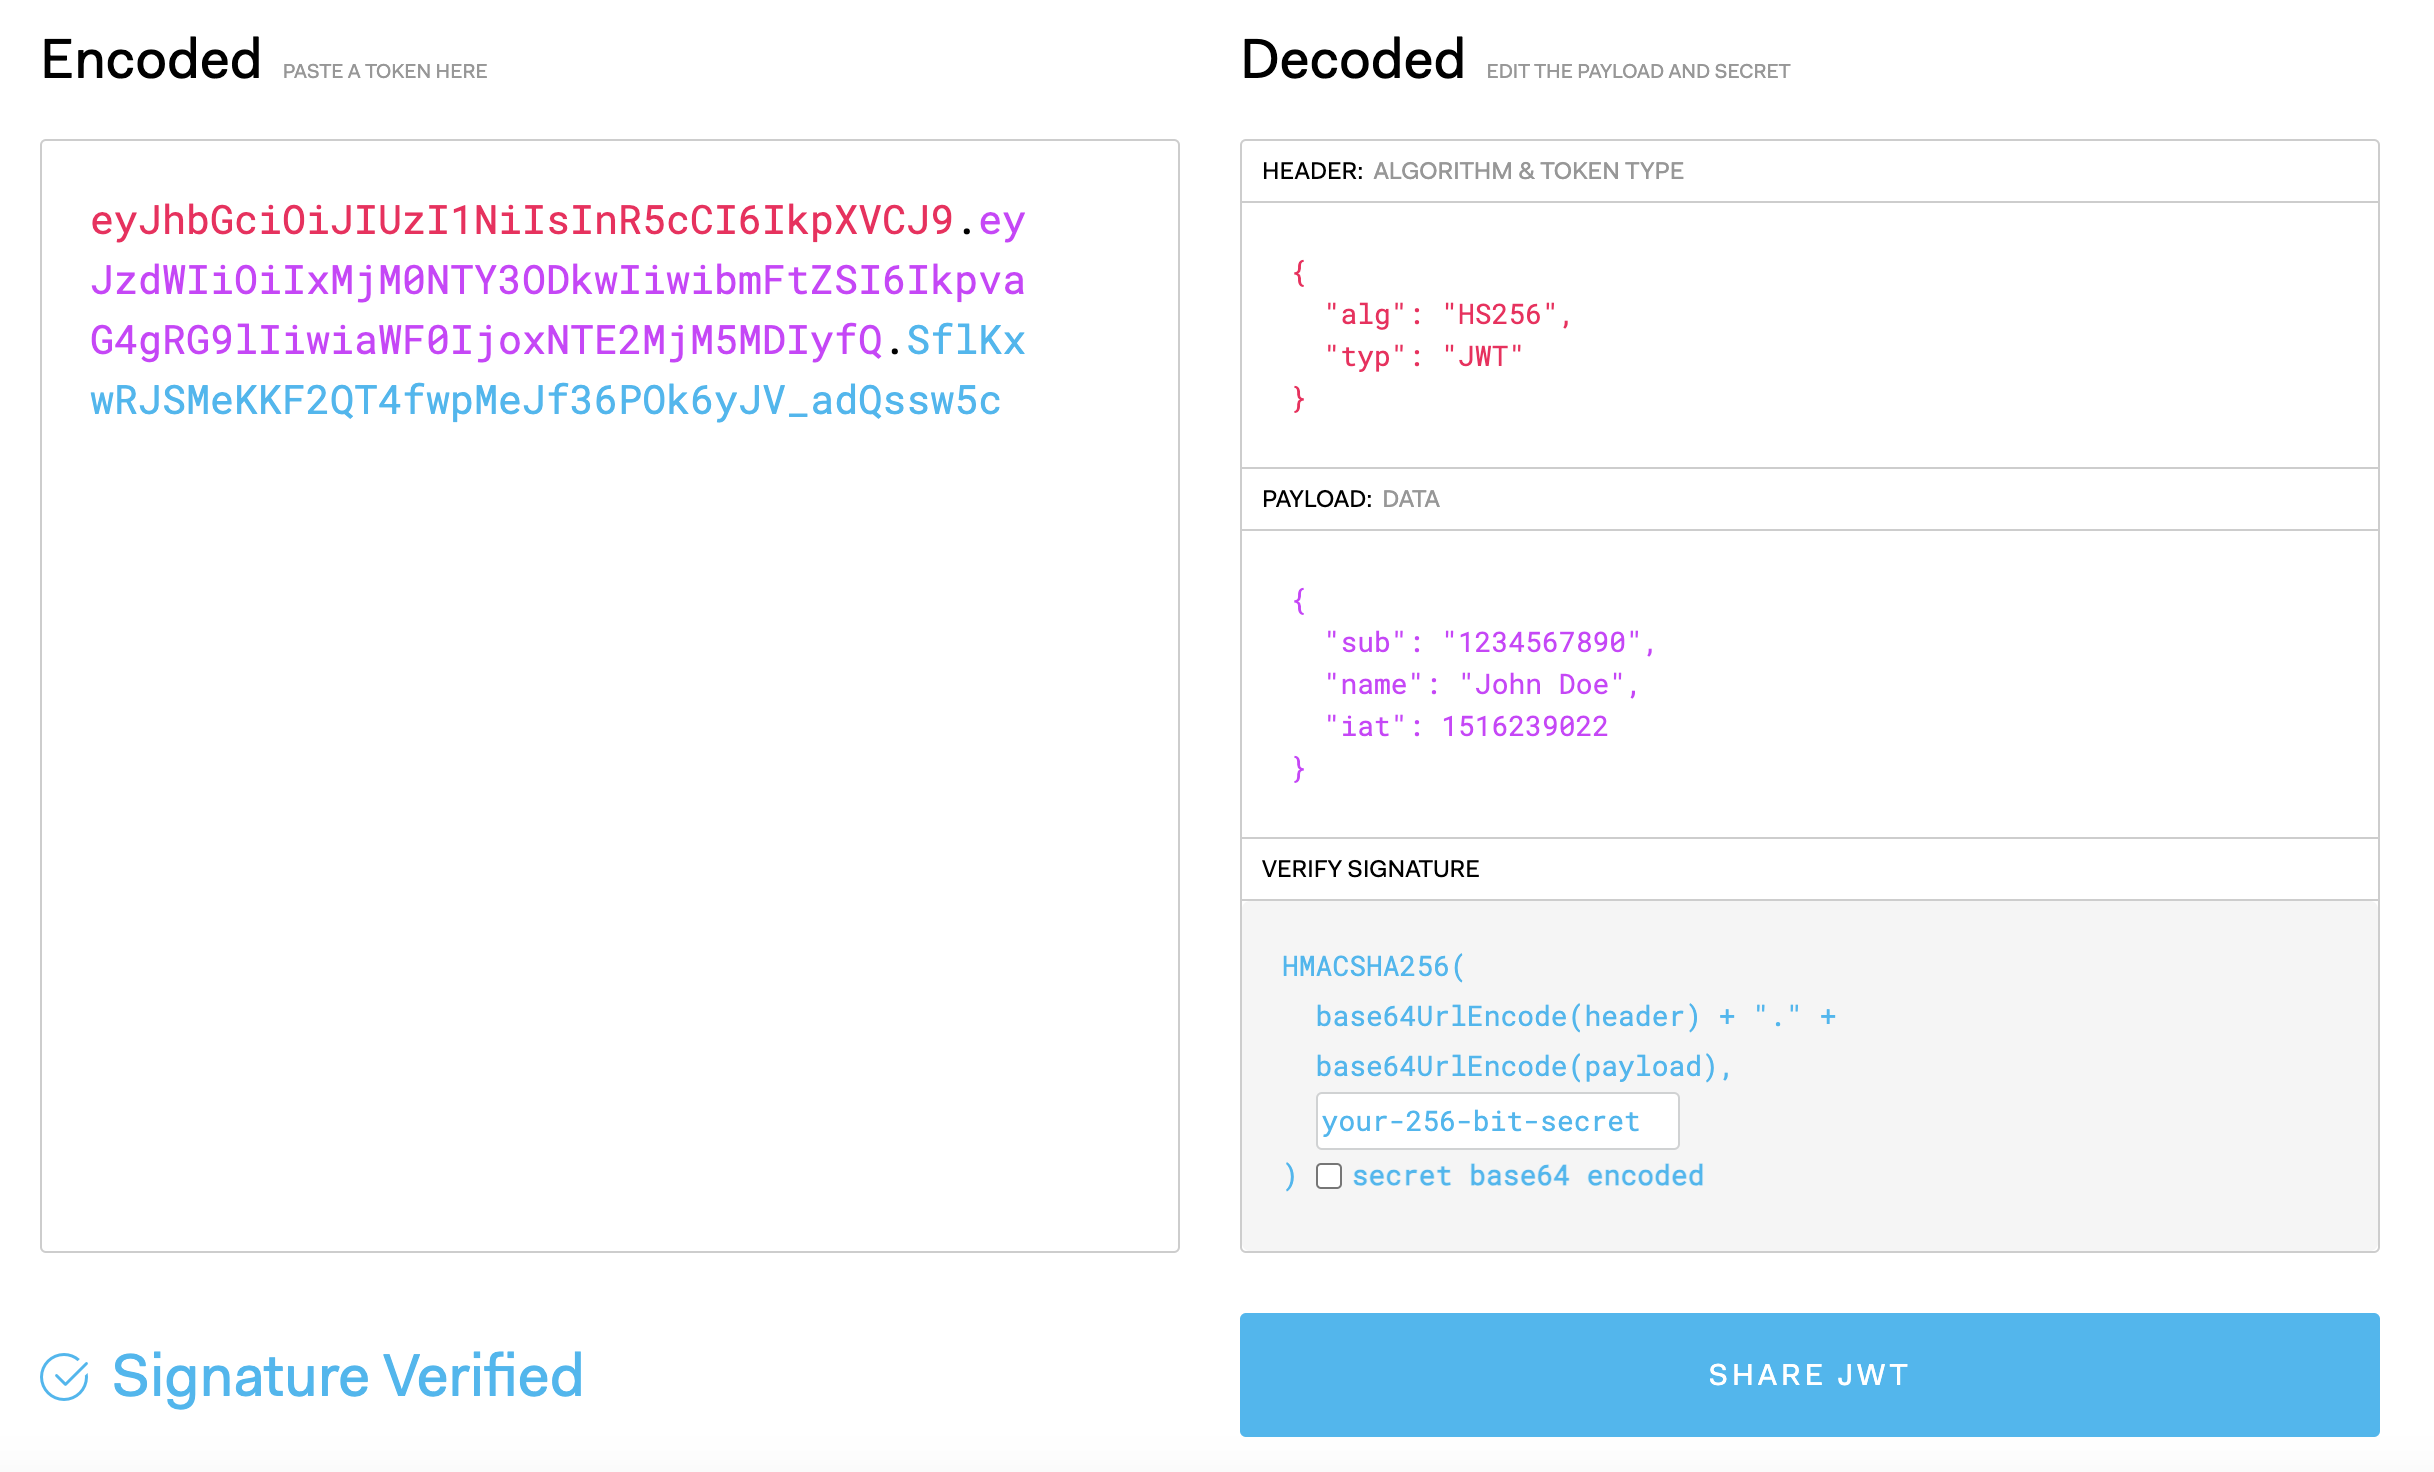2434x1472 pixels.
Task: Click the PAYLOAD: DATA section label
Action: [1350, 499]
